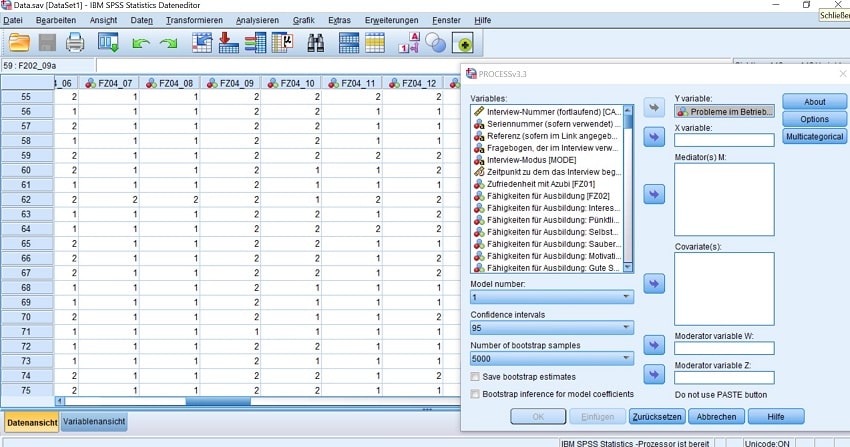Open the Analysieren menu
Screen dimensions: 850x447
258,20
